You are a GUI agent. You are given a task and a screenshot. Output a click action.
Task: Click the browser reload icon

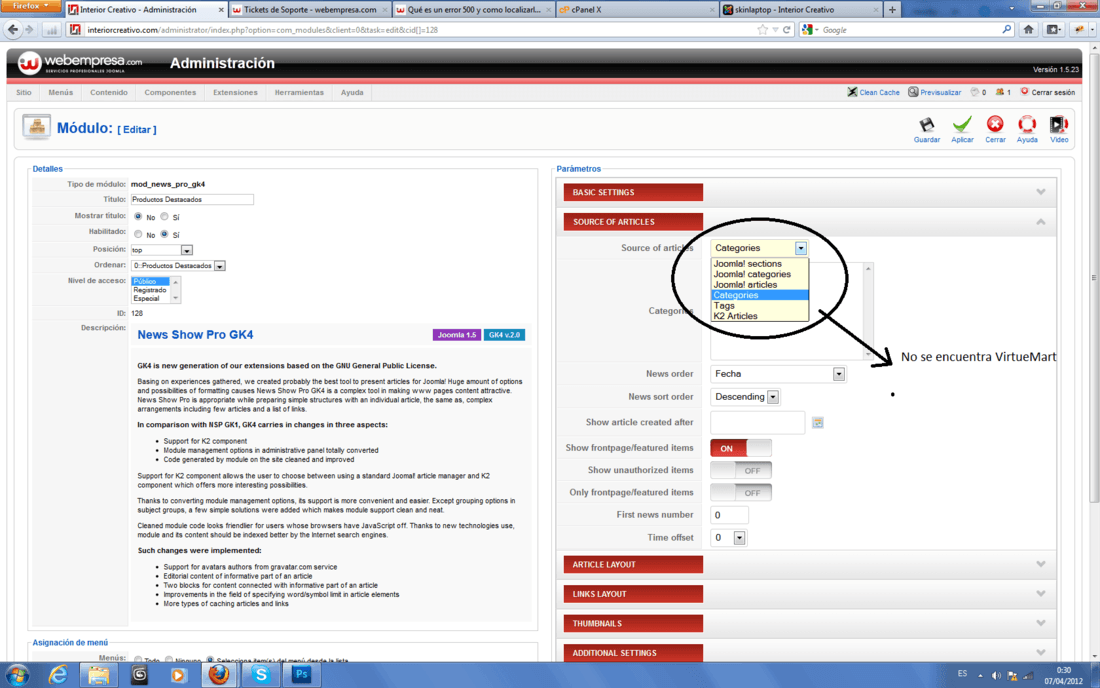coord(787,29)
